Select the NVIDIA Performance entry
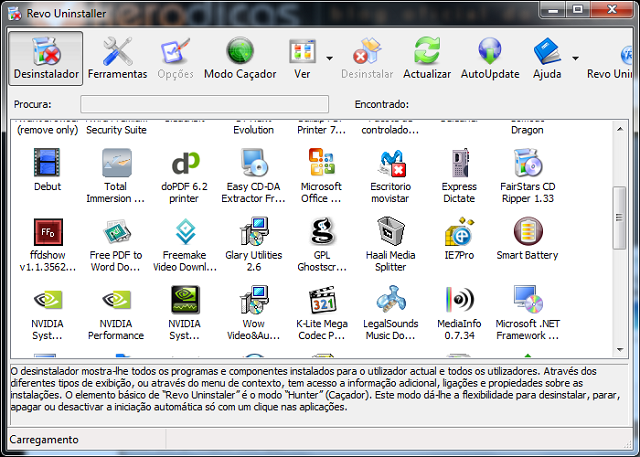640x457 pixels. coord(116,313)
